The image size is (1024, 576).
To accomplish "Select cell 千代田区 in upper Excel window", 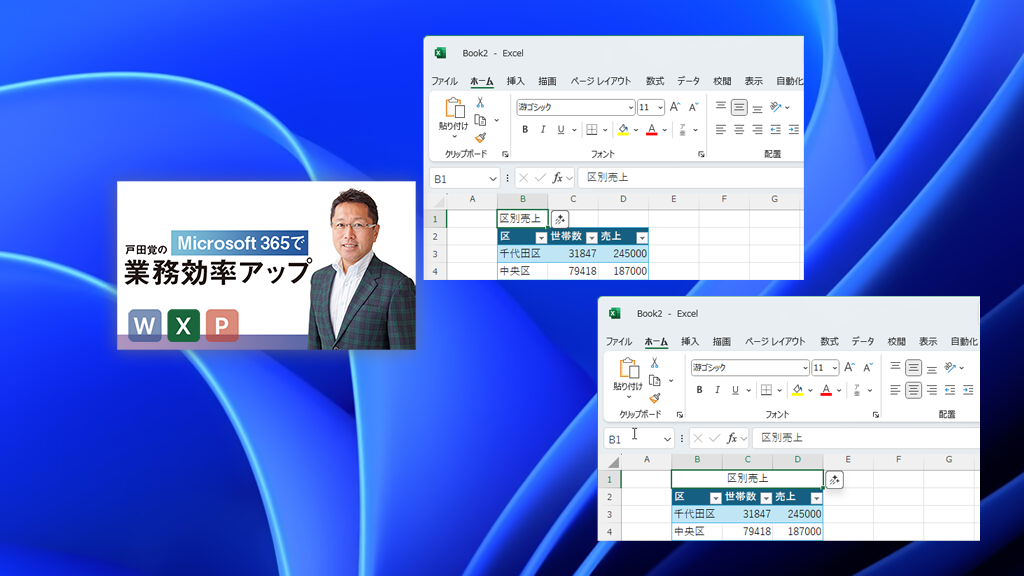I will (x=522, y=254).
